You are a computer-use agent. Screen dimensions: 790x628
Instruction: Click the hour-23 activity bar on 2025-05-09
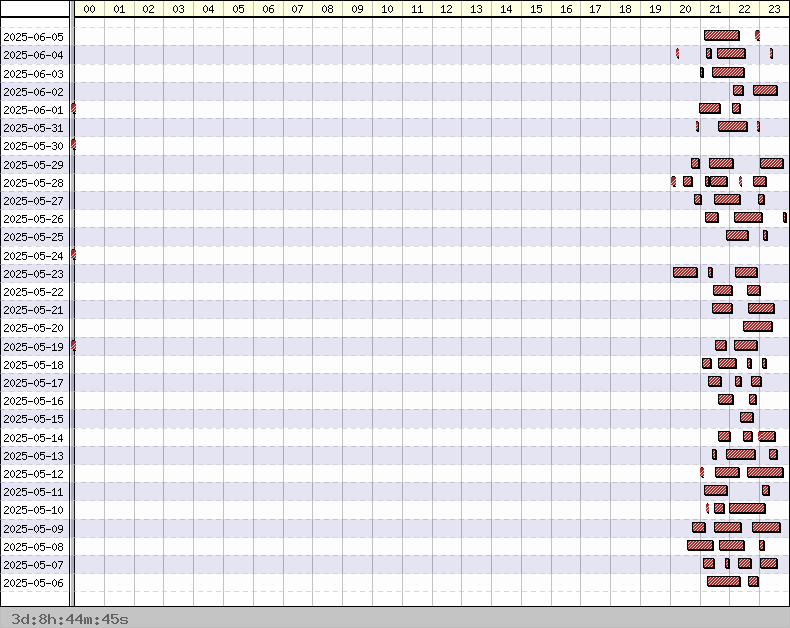pos(766,527)
